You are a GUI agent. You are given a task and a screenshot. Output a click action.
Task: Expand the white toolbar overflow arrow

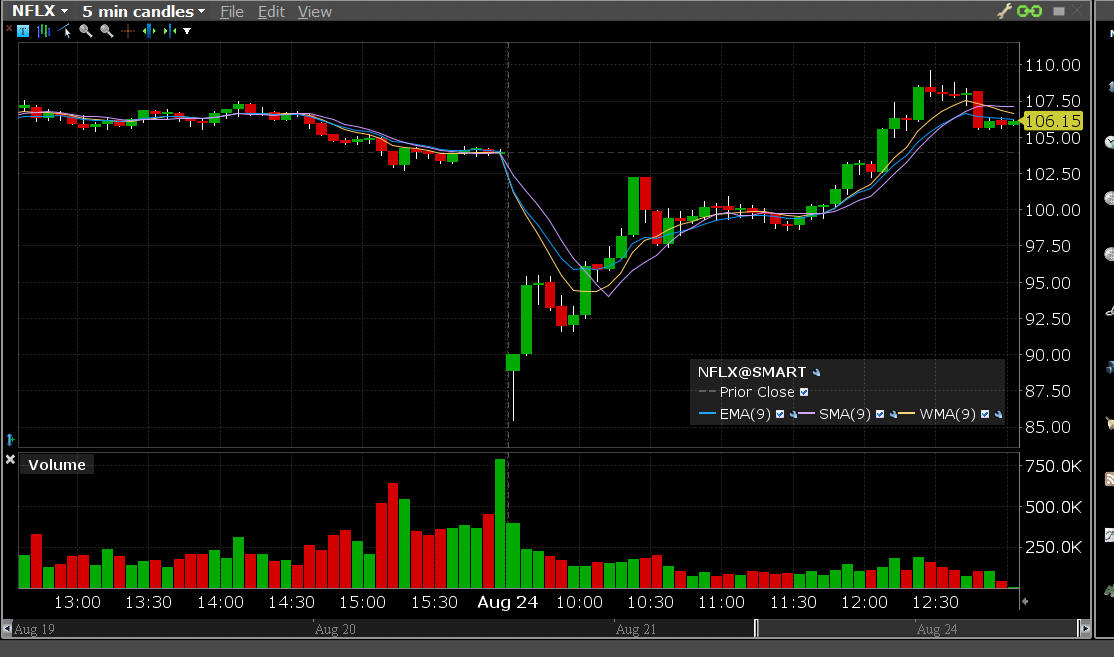187,31
